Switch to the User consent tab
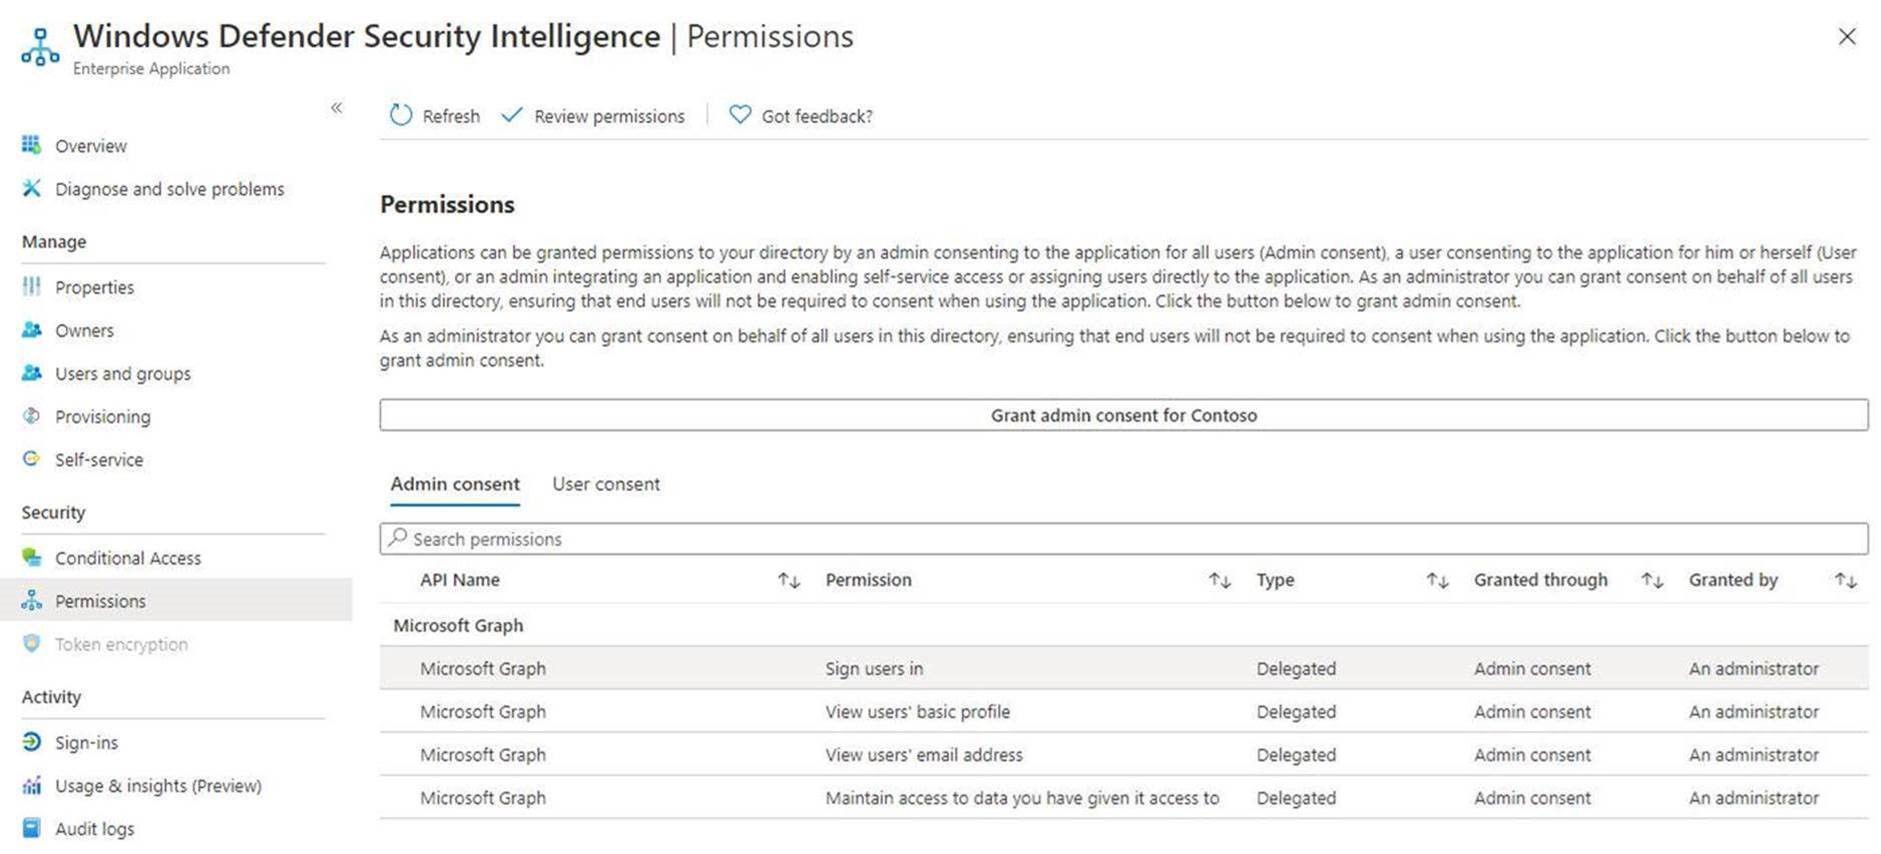Viewport: 1881px width, 854px height. (606, 484)
